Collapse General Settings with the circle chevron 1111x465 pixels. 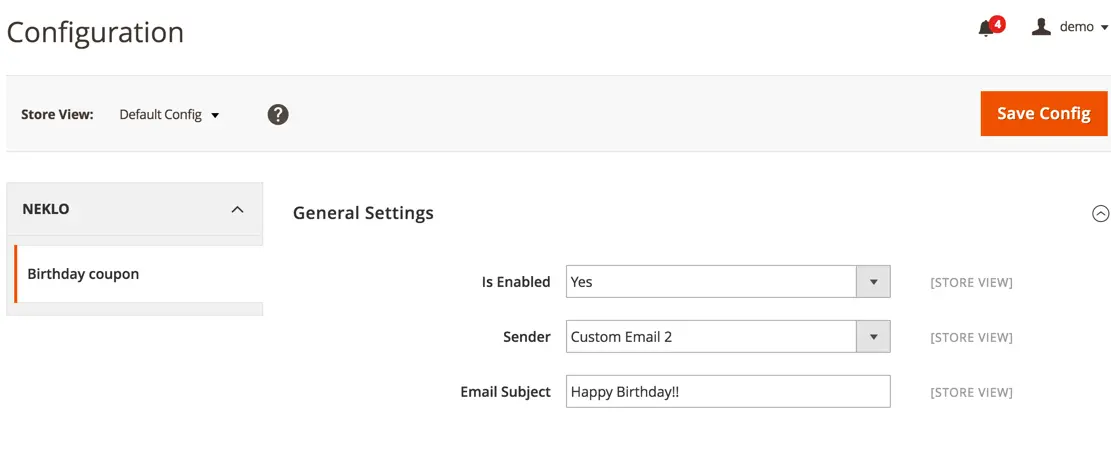click(x=1100, y=213)
